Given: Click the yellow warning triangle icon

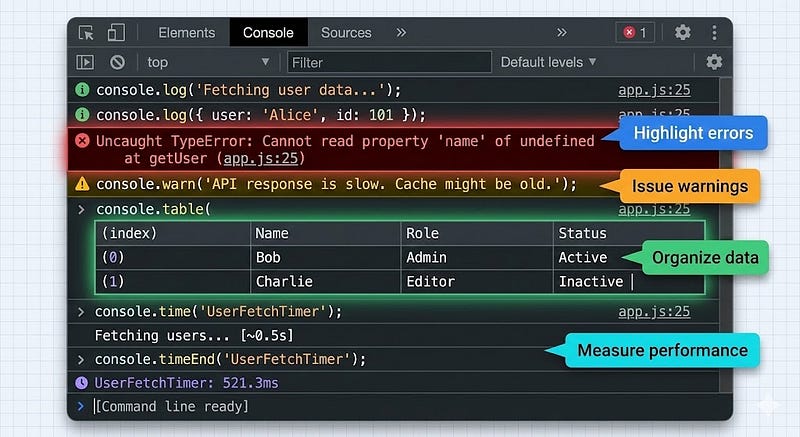Looking at the screenshot, I should coord(82,184).
